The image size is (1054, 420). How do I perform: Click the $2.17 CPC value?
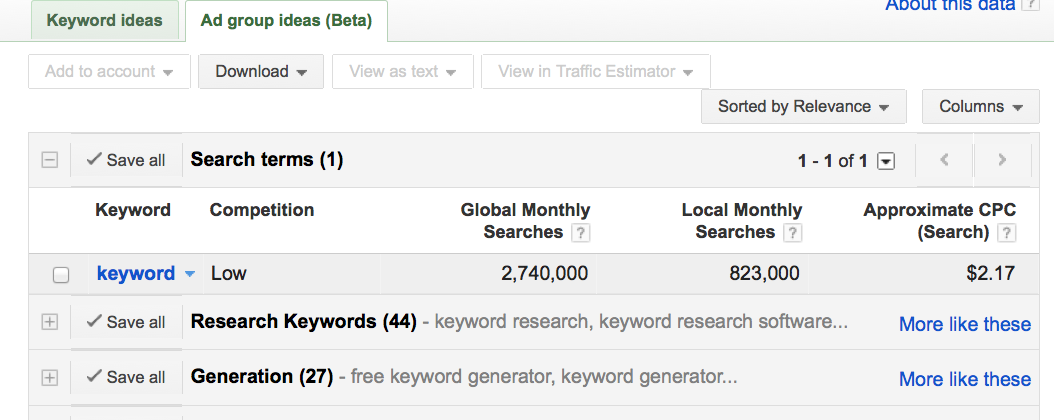(x=991, y=274)
